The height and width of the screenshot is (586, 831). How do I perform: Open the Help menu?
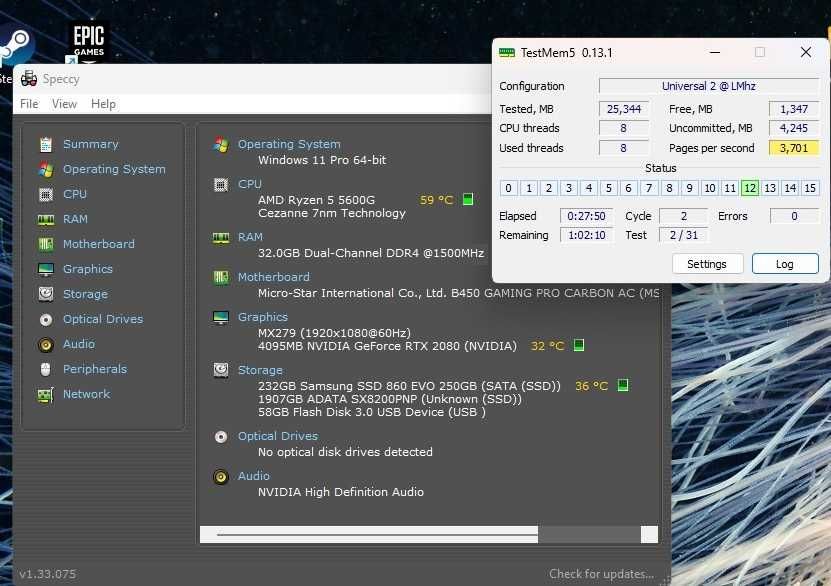103,104
